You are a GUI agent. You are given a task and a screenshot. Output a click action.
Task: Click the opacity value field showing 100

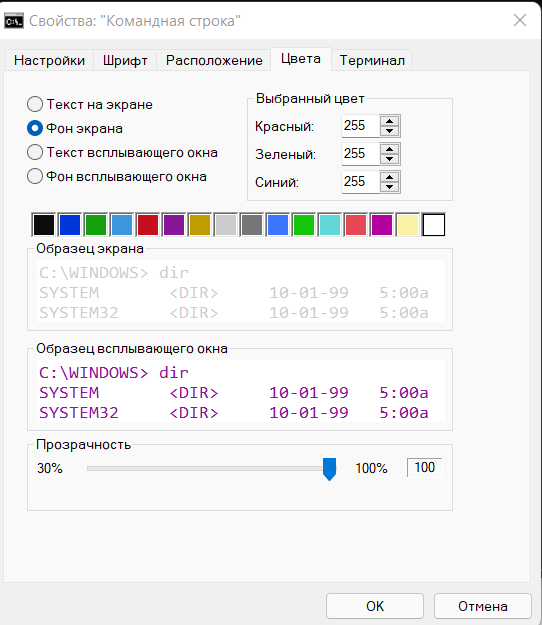[x=424, y=468]
